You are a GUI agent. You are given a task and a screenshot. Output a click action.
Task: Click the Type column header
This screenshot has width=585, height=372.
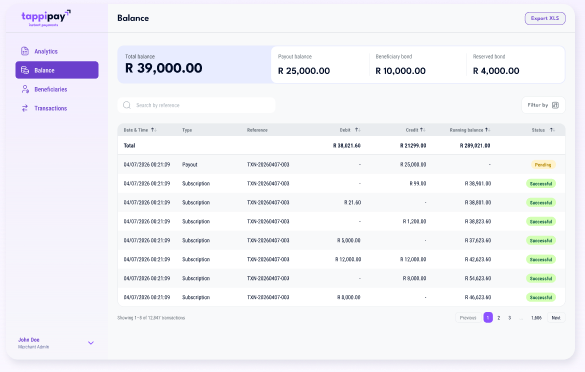pos(187,130)
